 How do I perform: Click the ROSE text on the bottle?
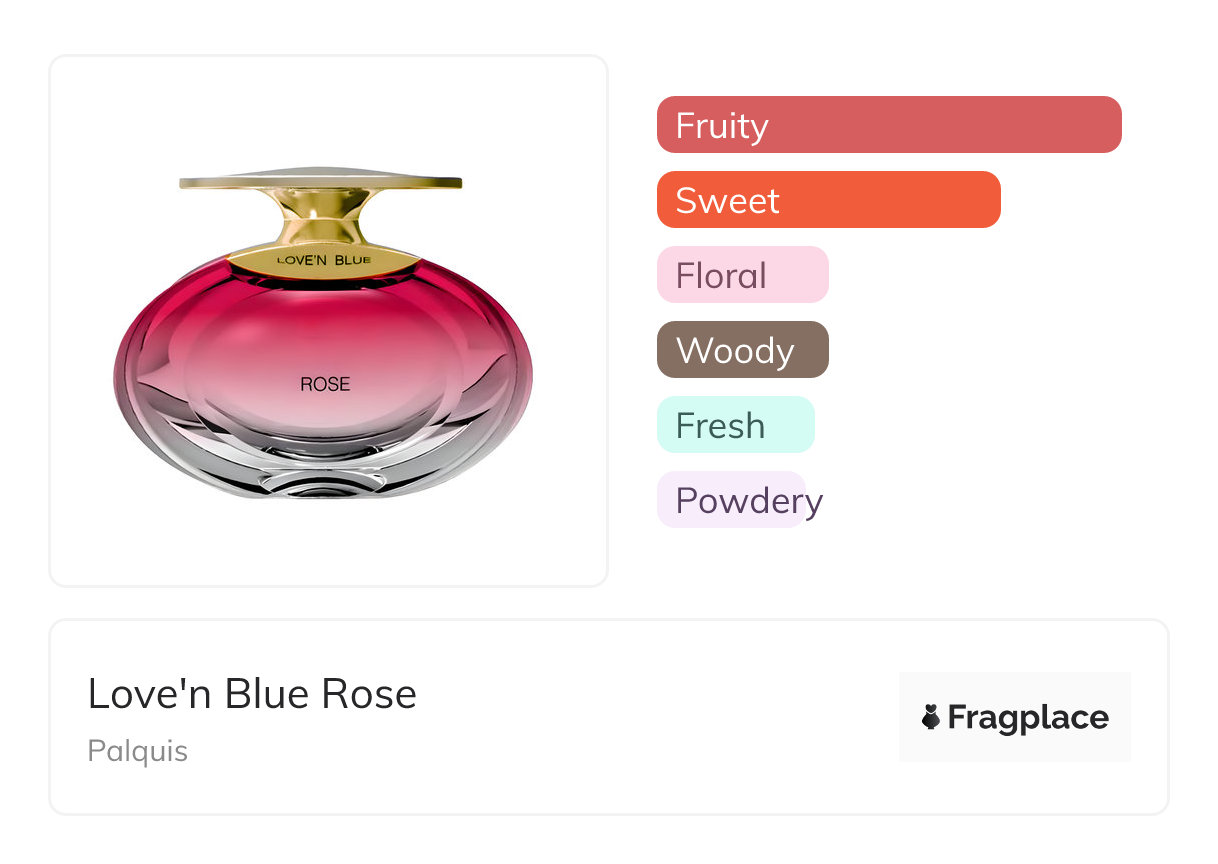pos(325,383)
